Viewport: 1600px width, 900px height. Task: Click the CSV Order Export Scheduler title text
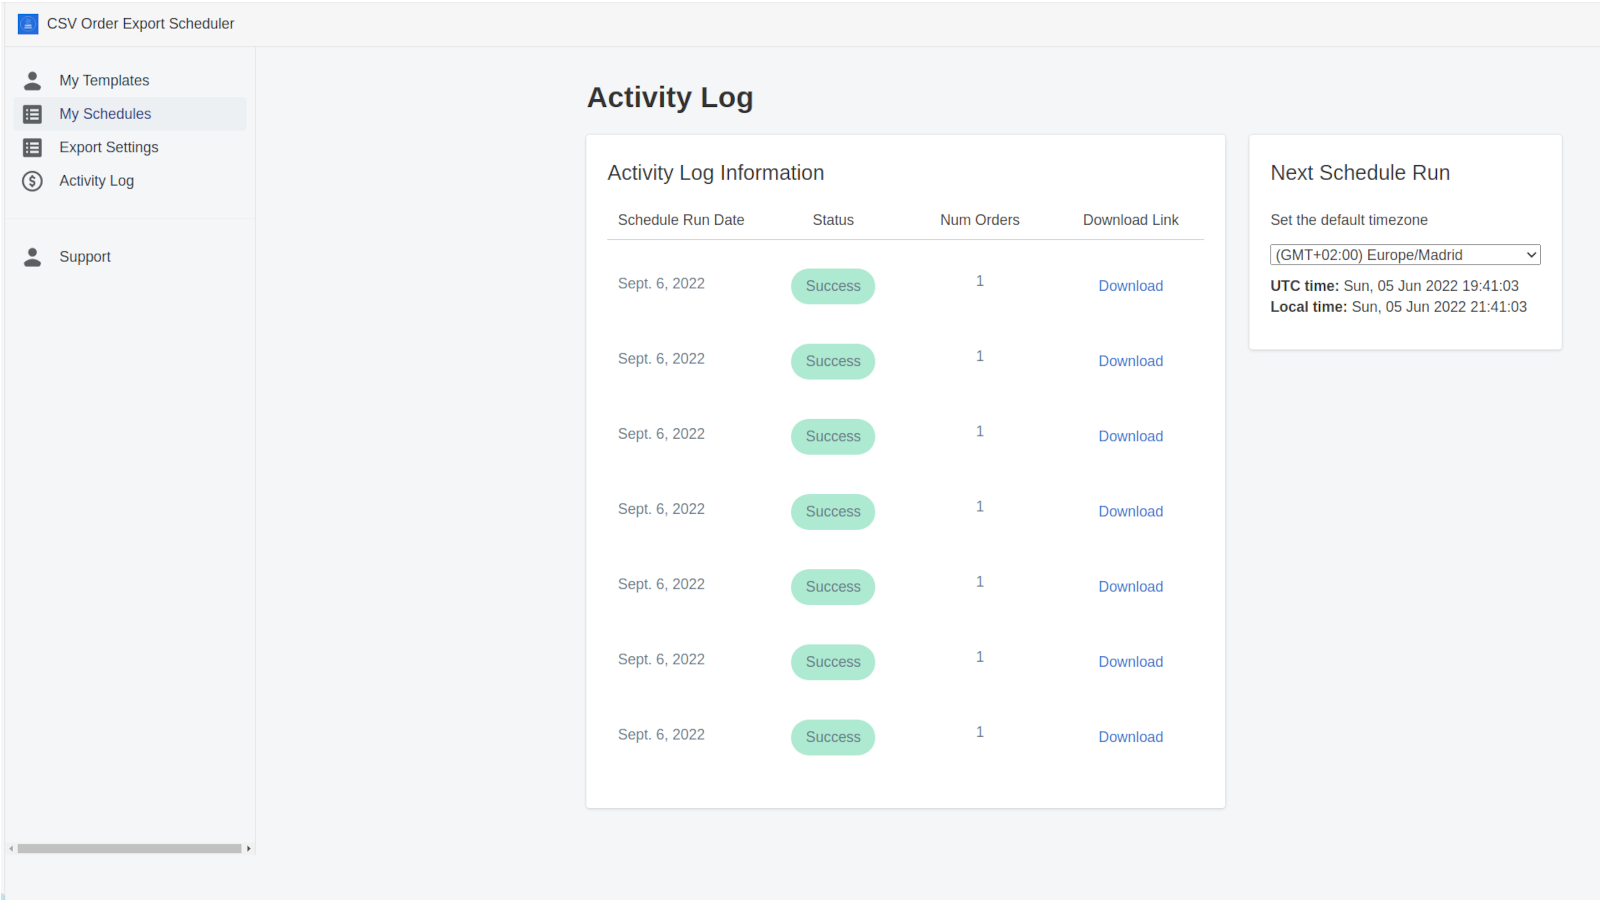click(140, 23)
